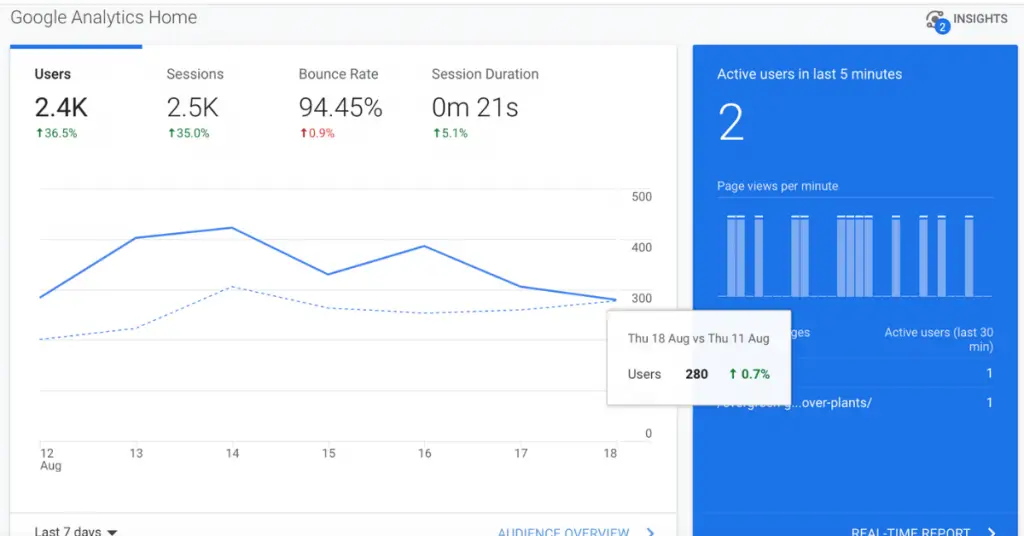This screenshot has width=1024, height=536.
Task: Click the large active users count 2
Action: [731, 122]
